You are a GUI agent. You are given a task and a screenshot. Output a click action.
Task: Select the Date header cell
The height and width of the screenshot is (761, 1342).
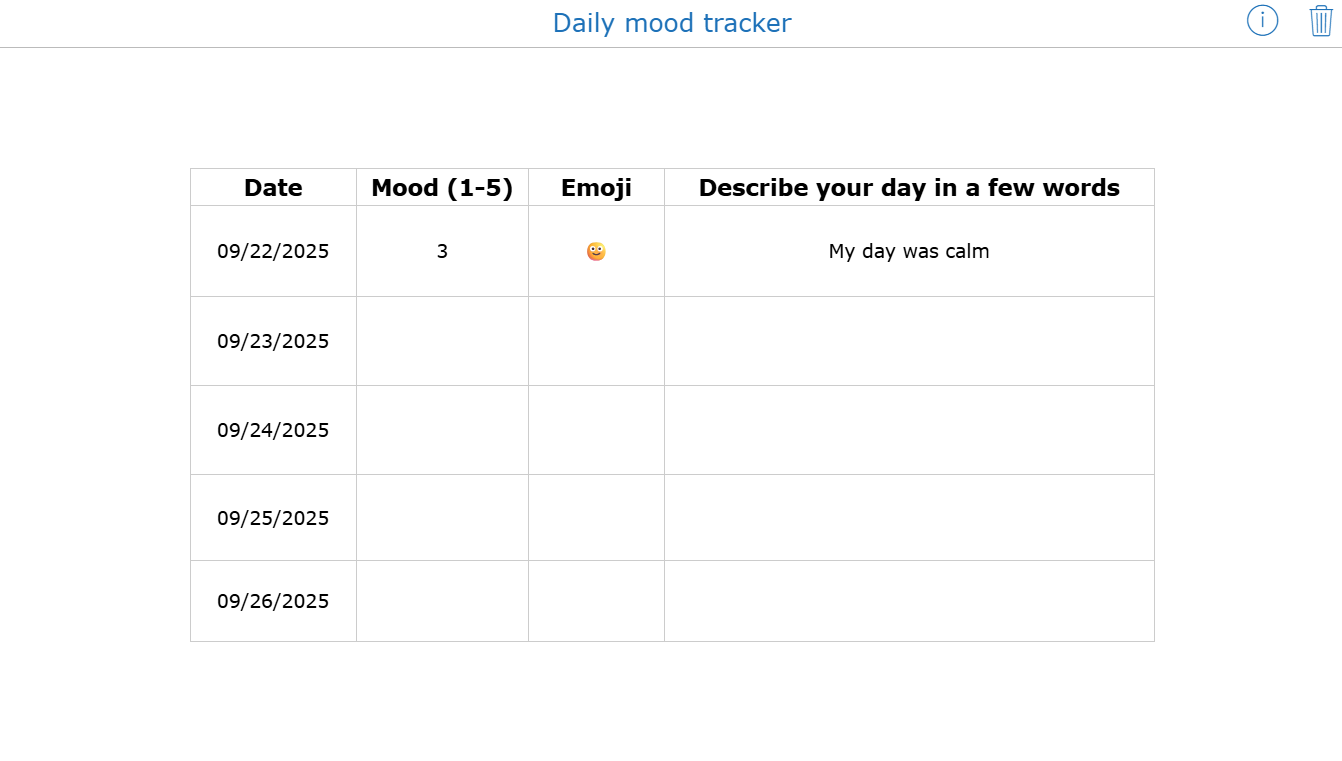coord(272,187)
